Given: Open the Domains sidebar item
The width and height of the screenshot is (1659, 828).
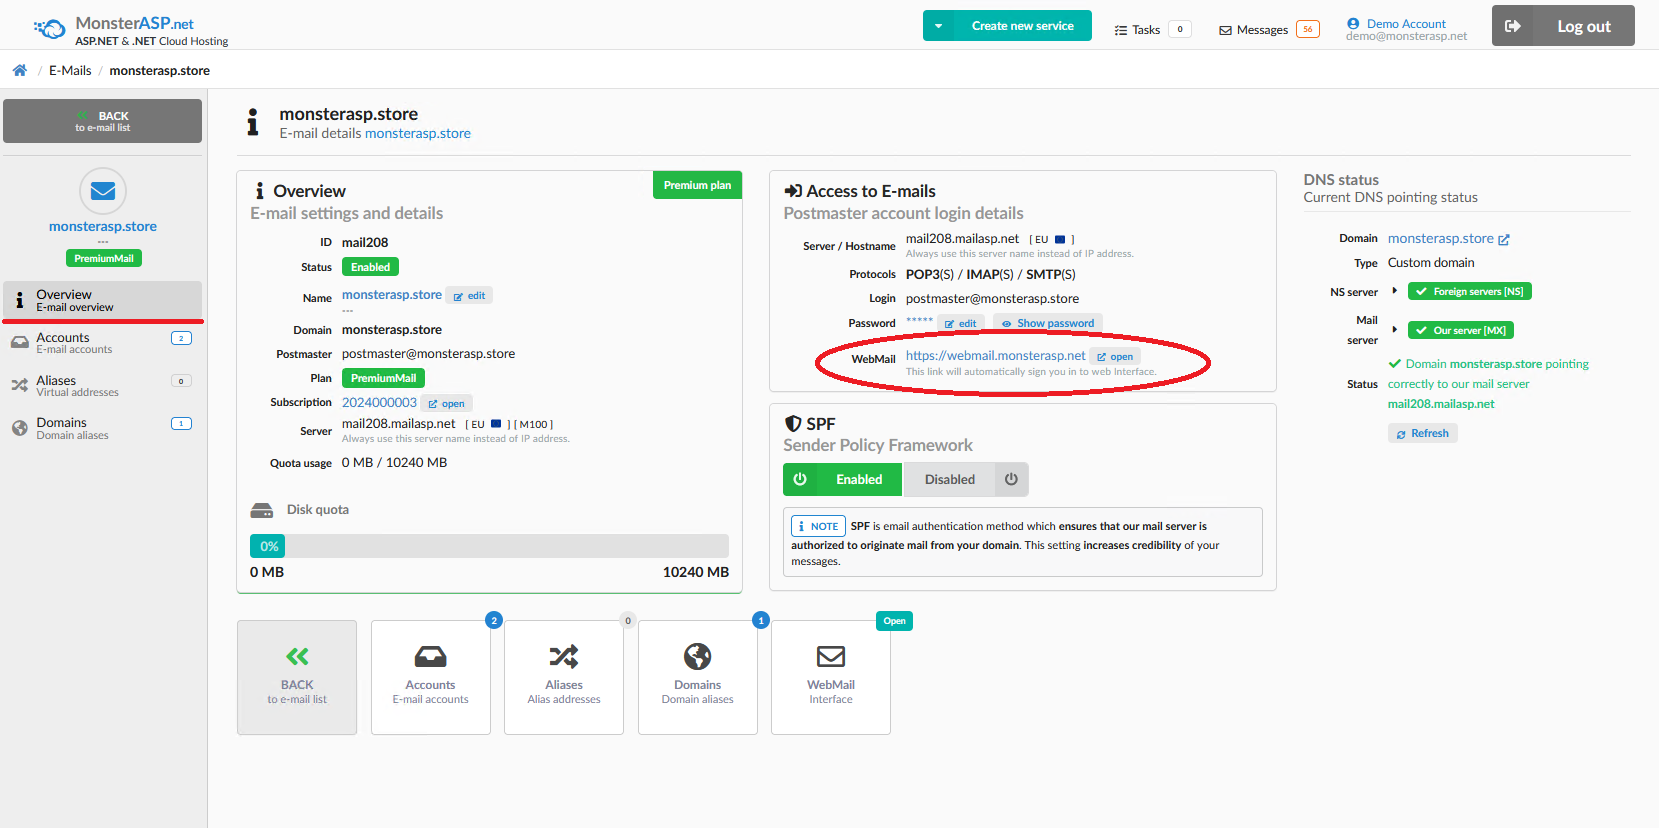Looking at the screenshot, I should pyautogui.click(x=102, y=428).
